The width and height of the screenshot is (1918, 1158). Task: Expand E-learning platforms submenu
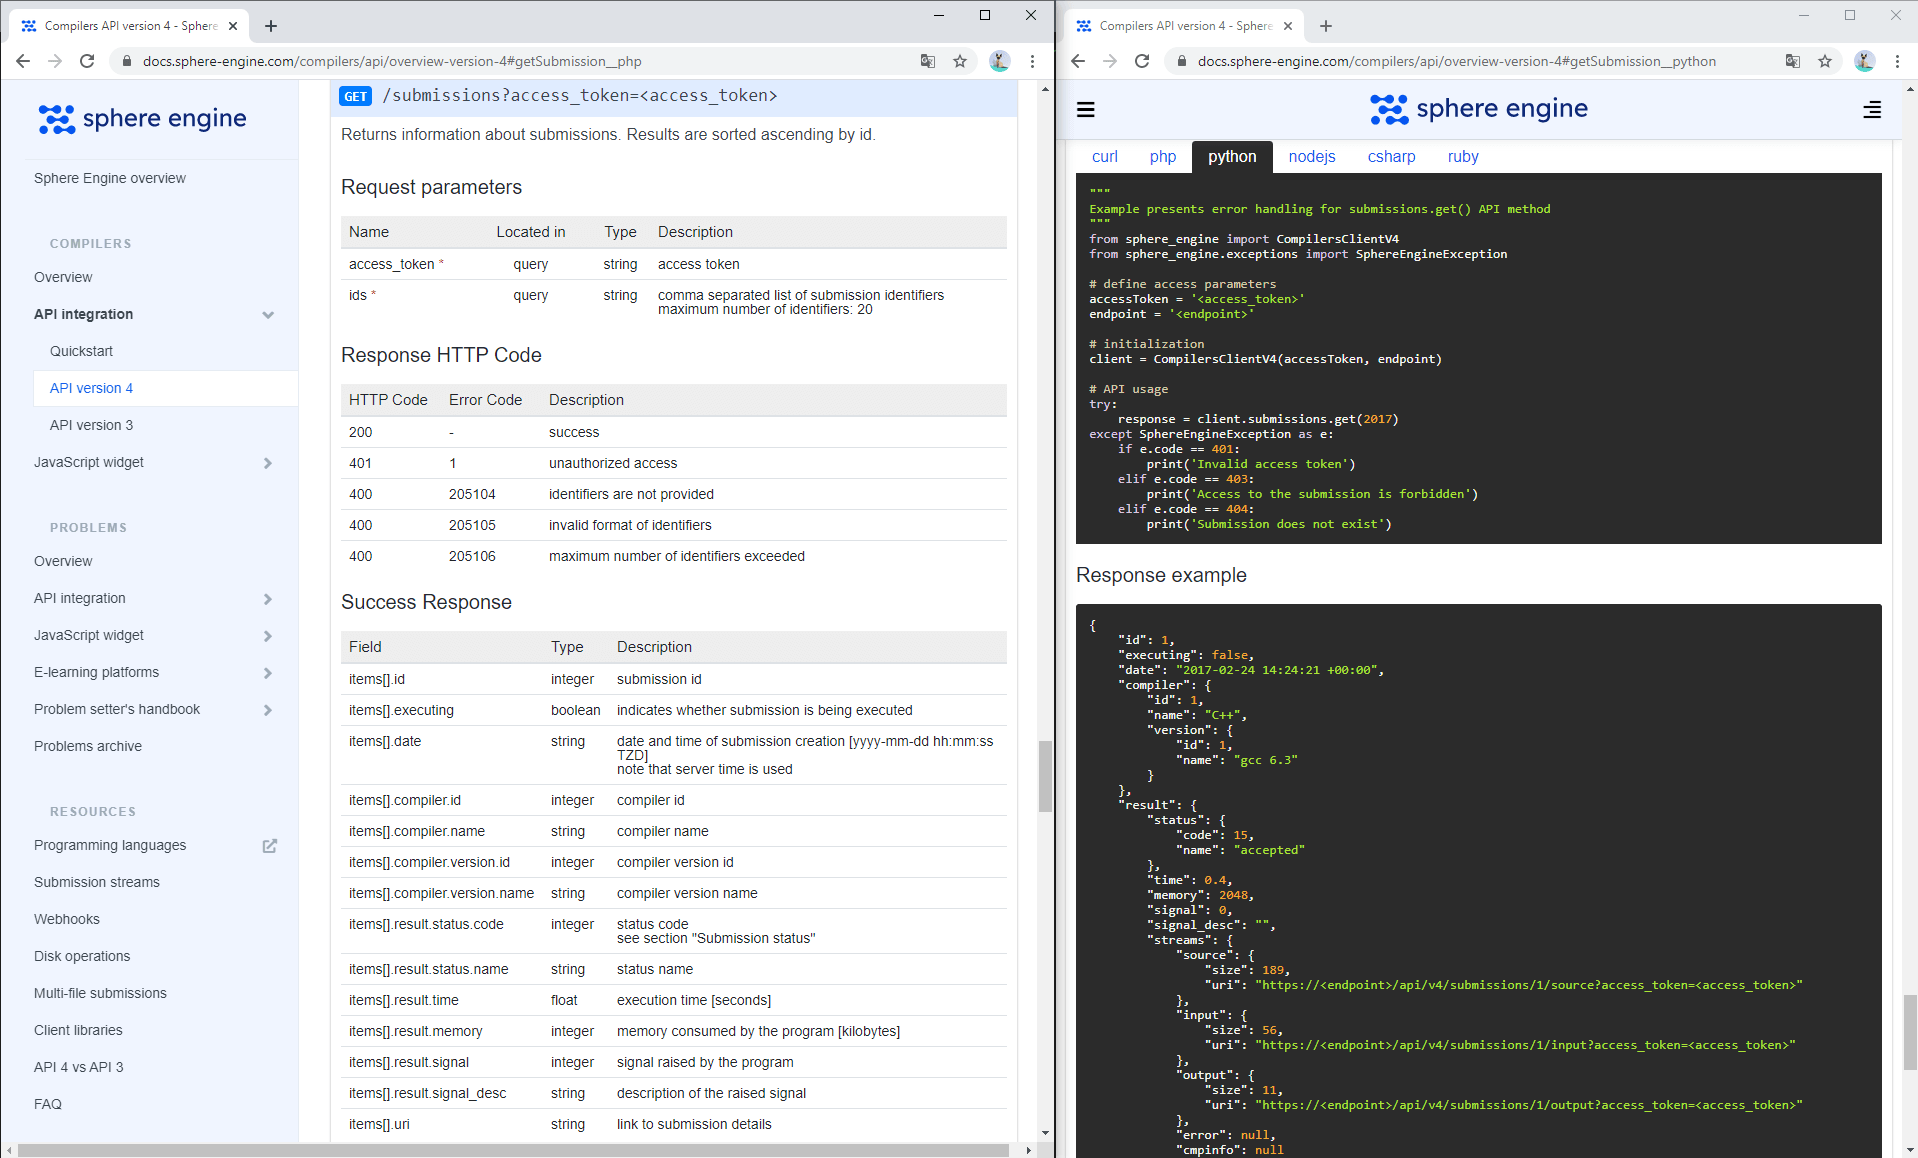(268, 673)
